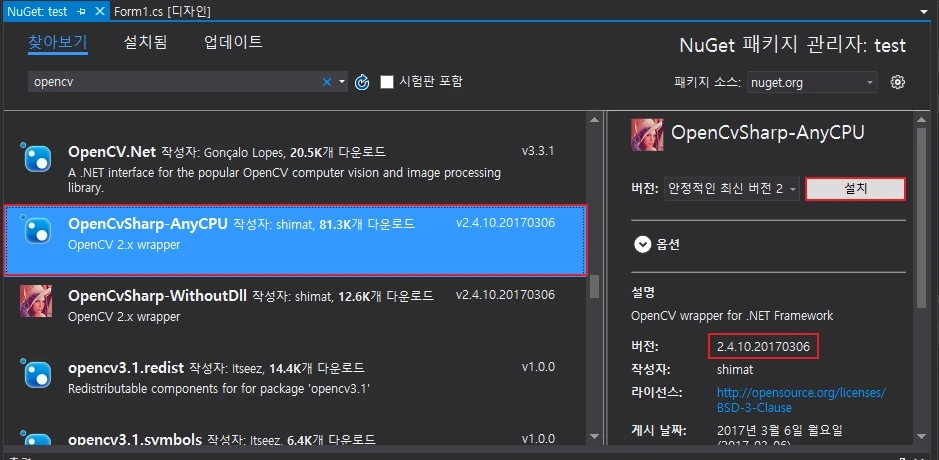Screen dimensions: 939x460
Task: Open the search history dropdown arrow
Action: tap(342, 82)
